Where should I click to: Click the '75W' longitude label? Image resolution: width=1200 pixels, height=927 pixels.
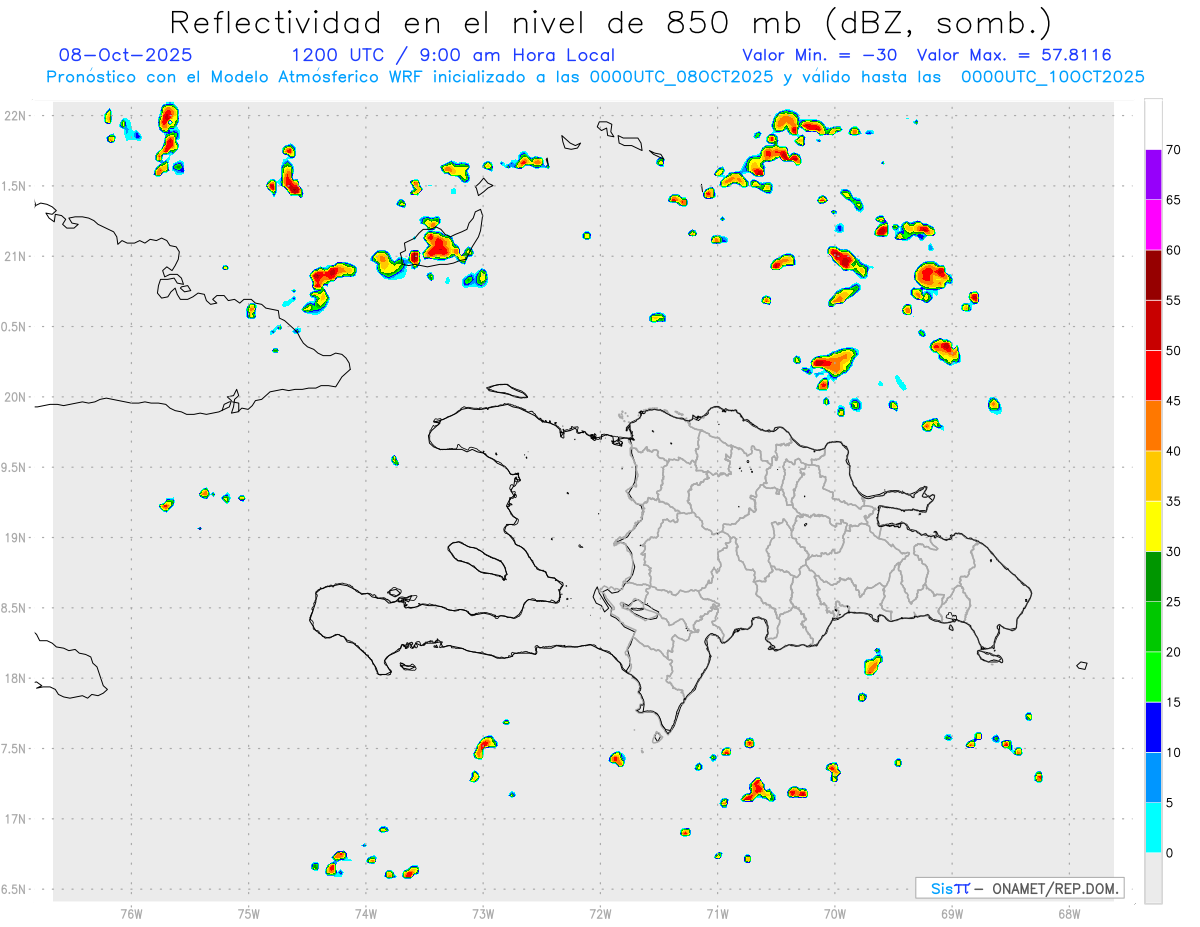[x=249, y=913]
